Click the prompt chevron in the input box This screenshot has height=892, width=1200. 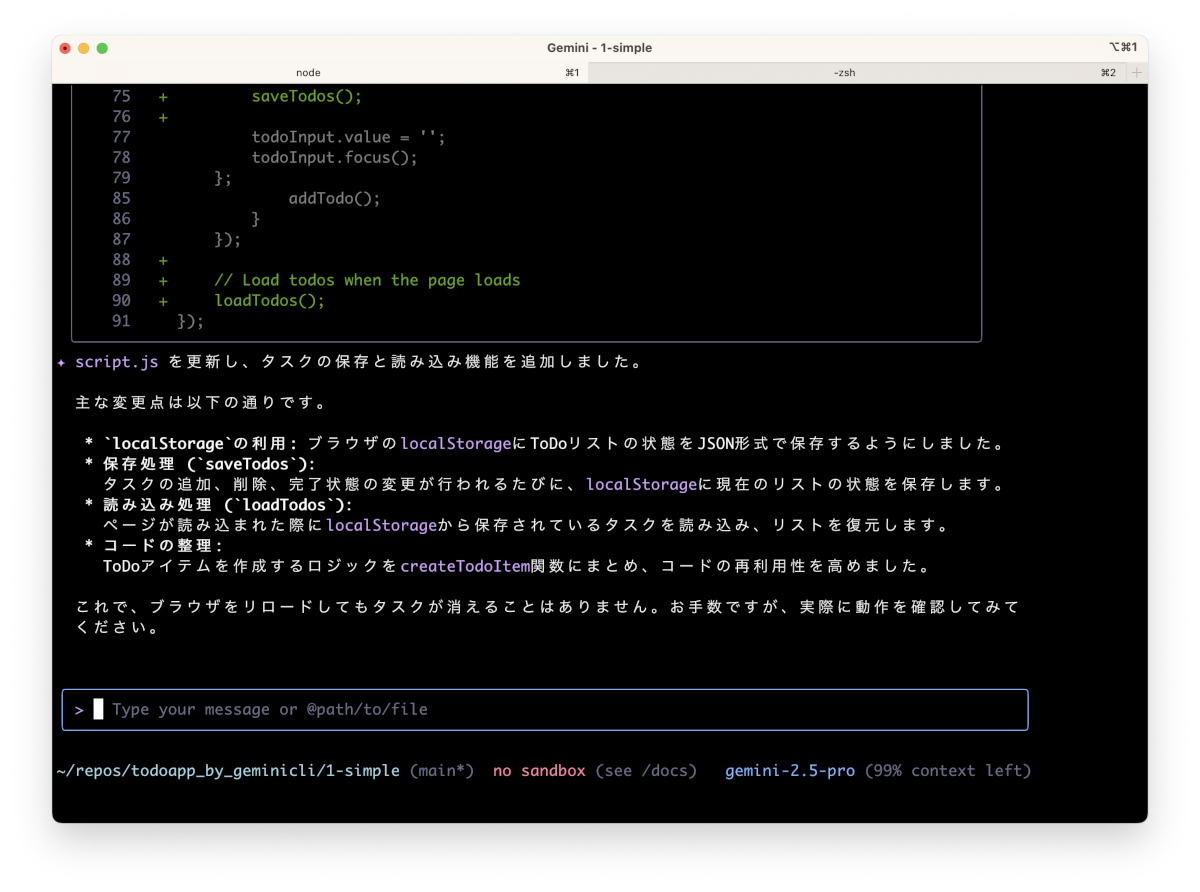coord(79,710)
